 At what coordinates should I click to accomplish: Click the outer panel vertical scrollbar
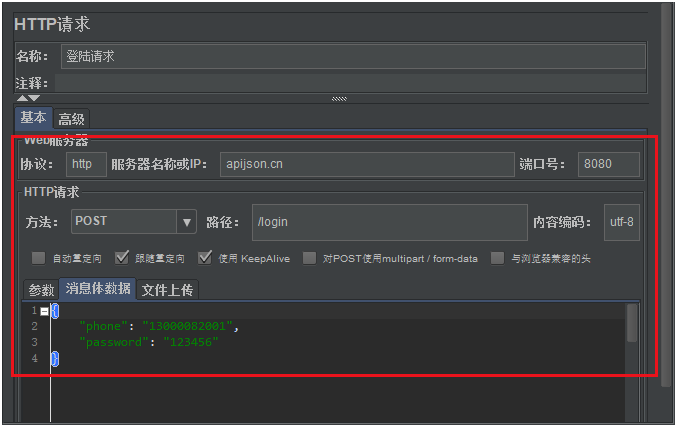coord(668,195)
